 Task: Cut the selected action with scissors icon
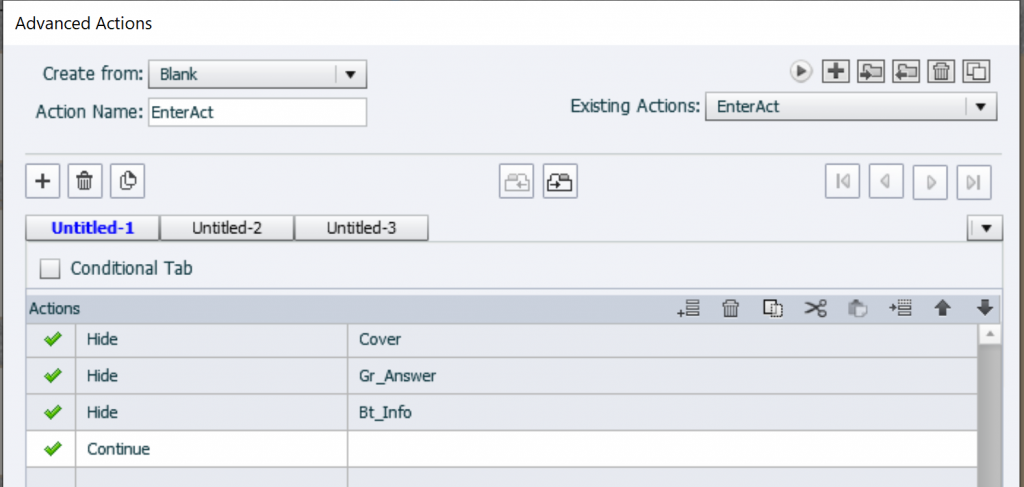pos(816,309)
